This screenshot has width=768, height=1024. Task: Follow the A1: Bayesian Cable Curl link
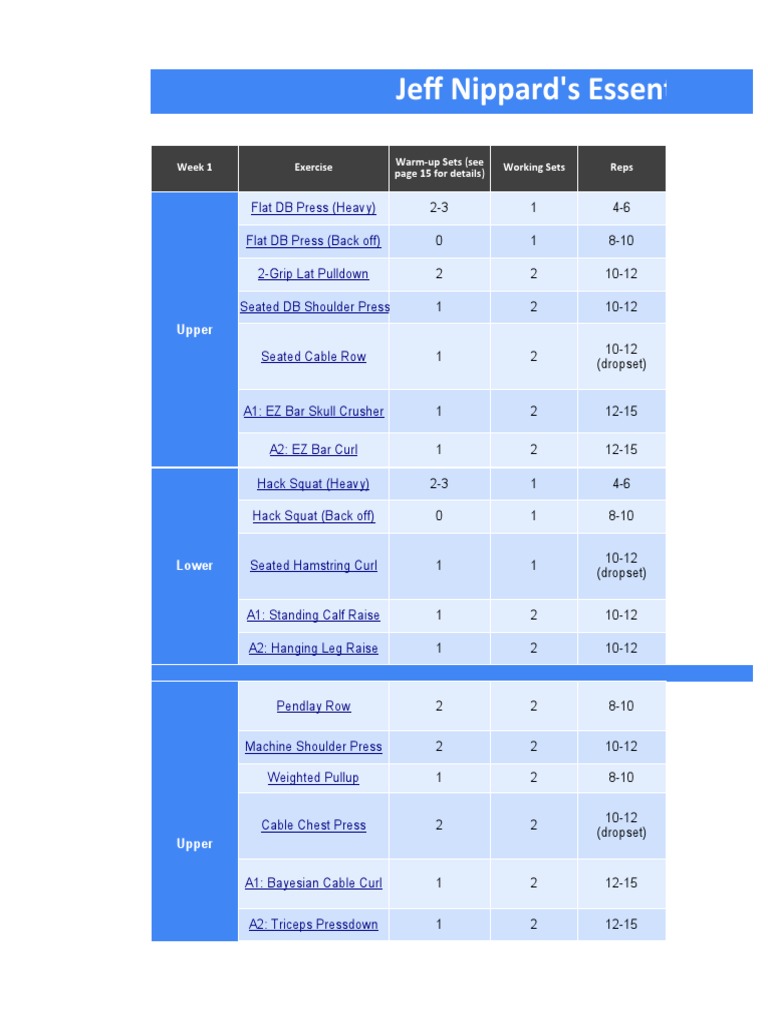click(313, 883)
